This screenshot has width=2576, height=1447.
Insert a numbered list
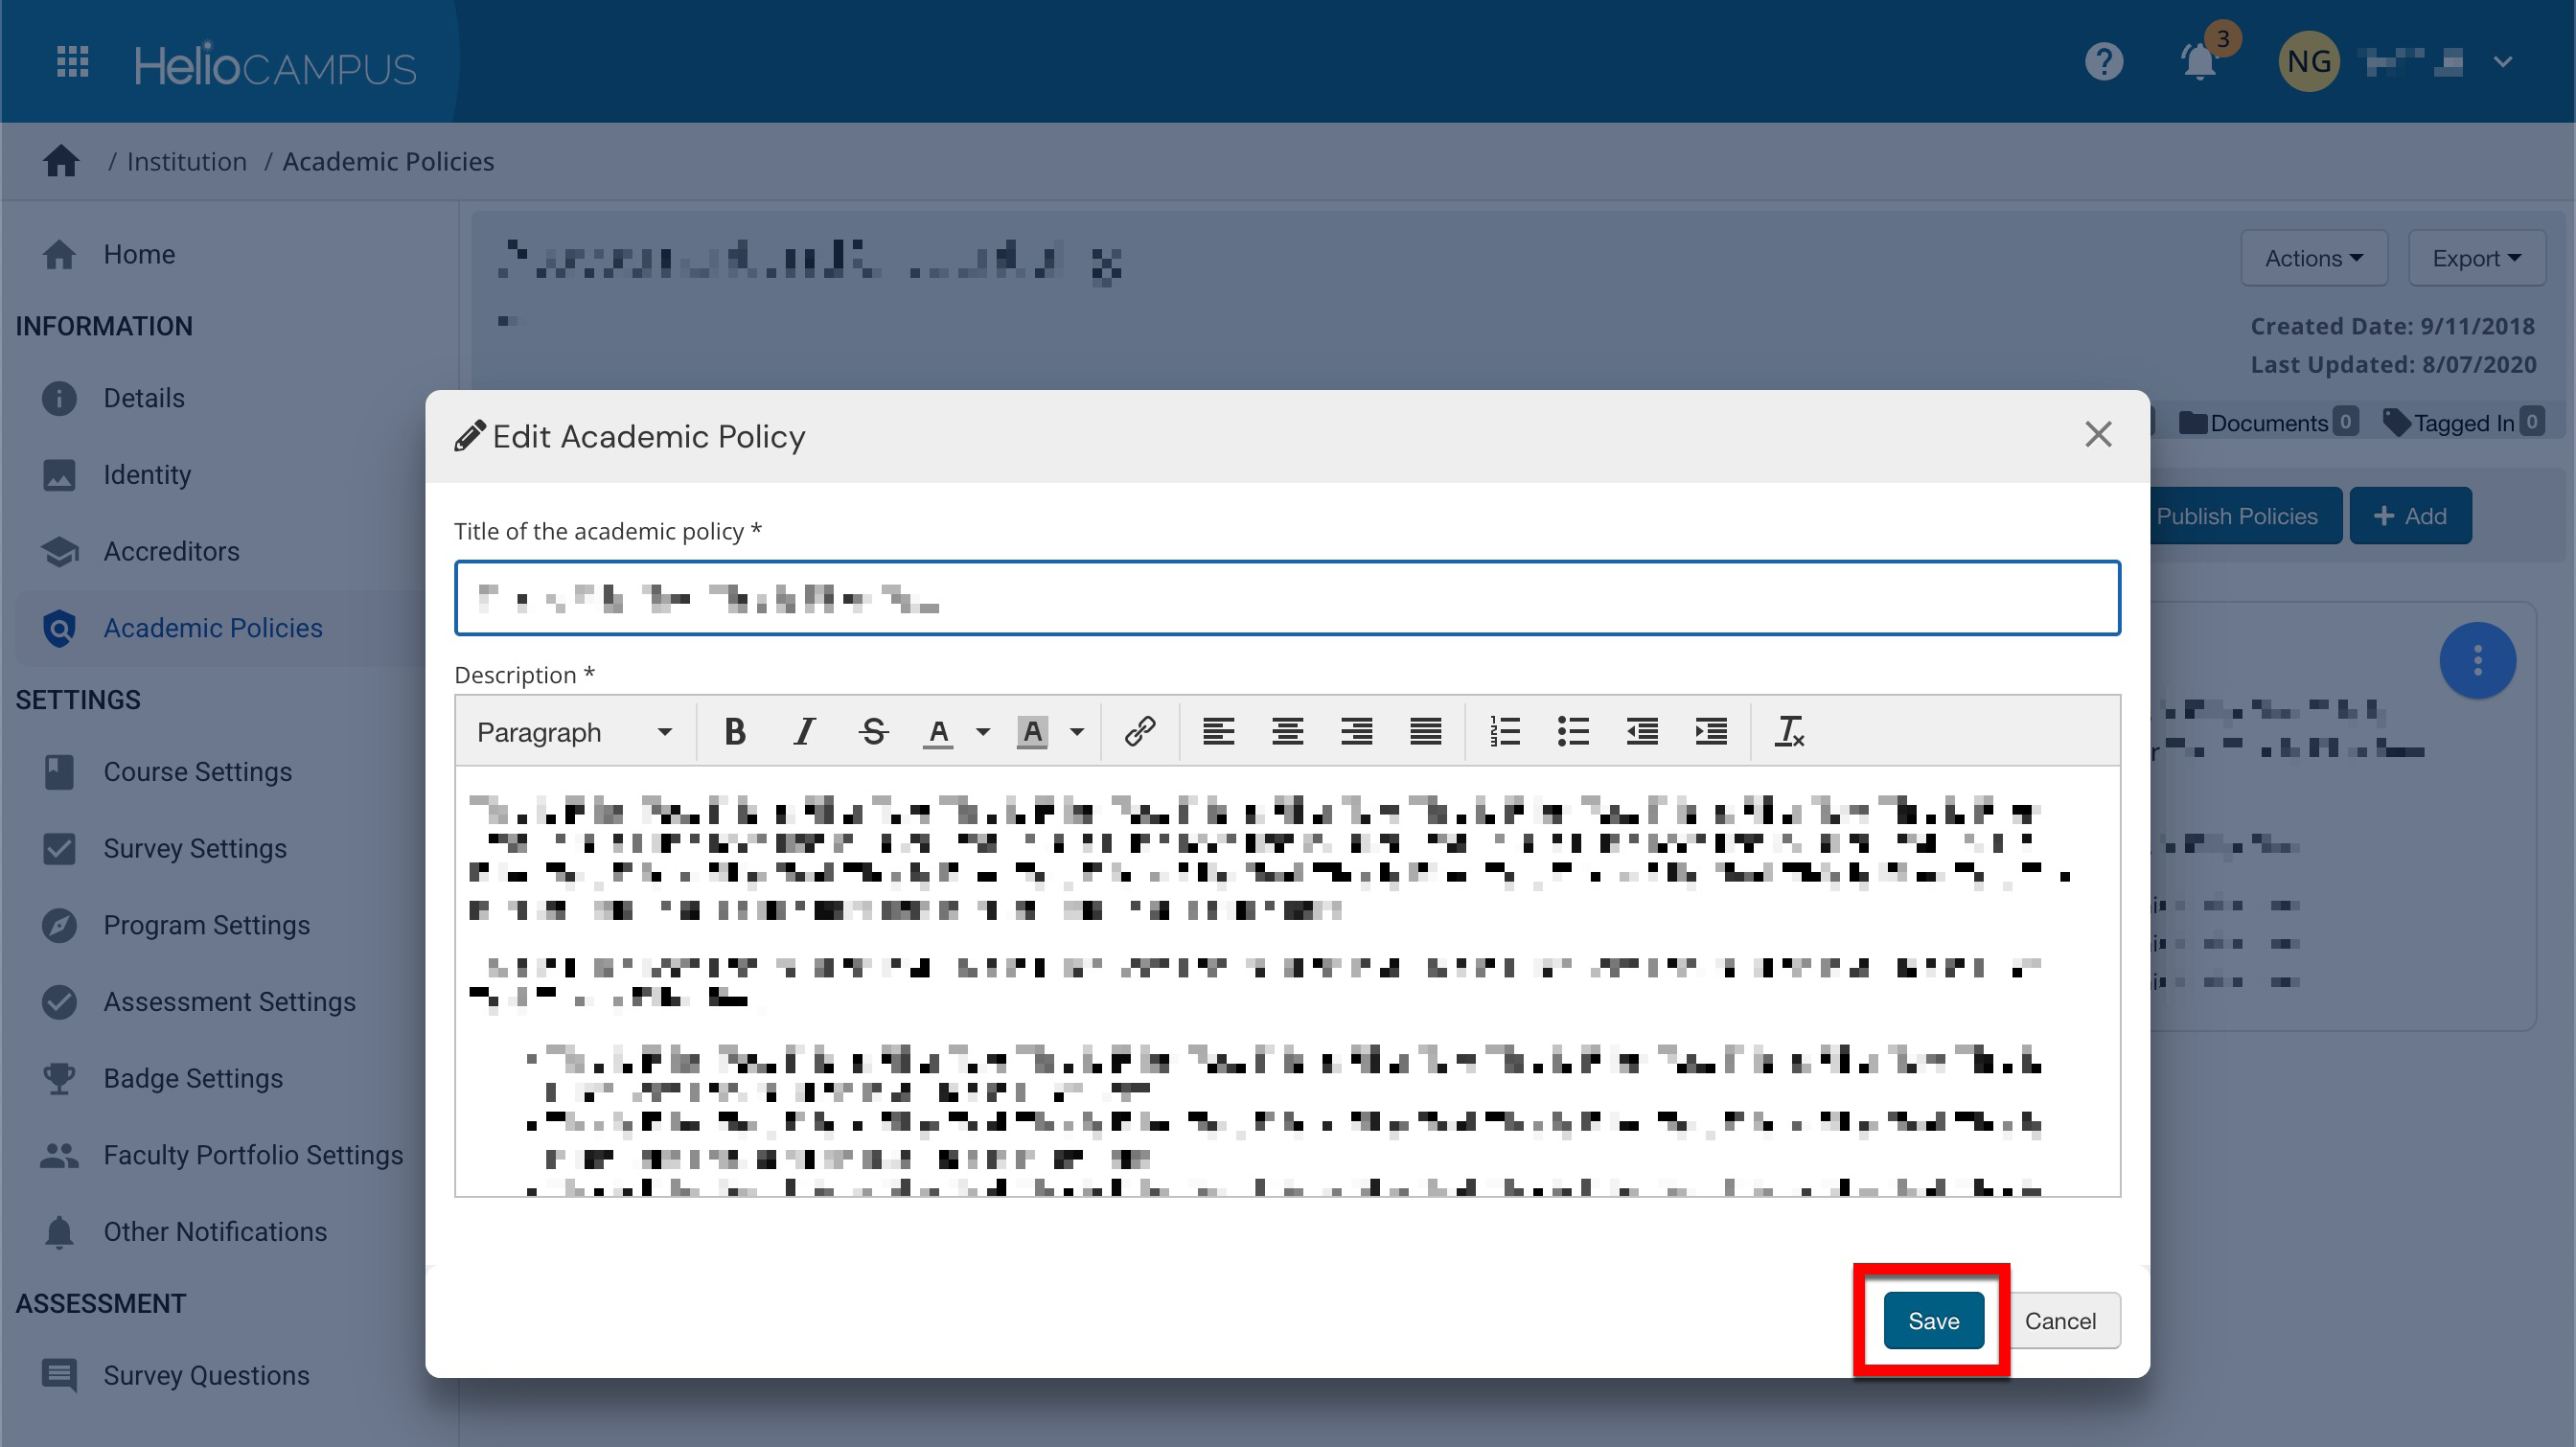point(1504,732)
